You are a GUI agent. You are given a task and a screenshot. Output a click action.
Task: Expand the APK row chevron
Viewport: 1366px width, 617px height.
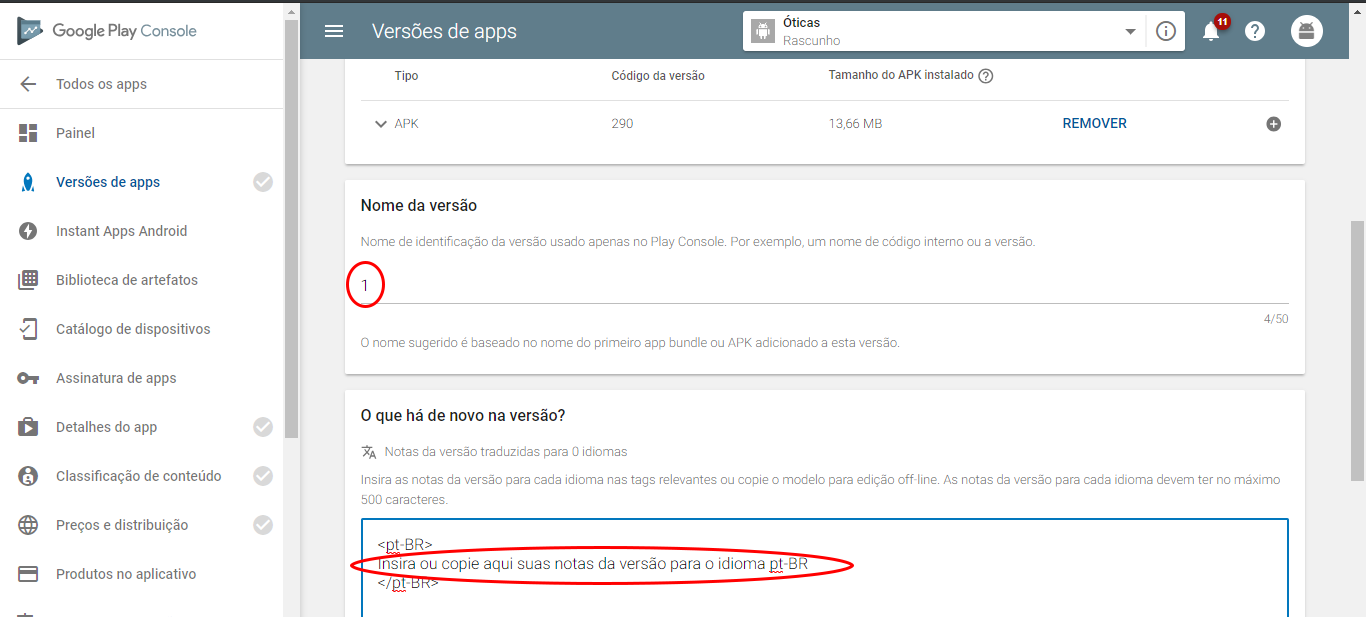point(380,124)
